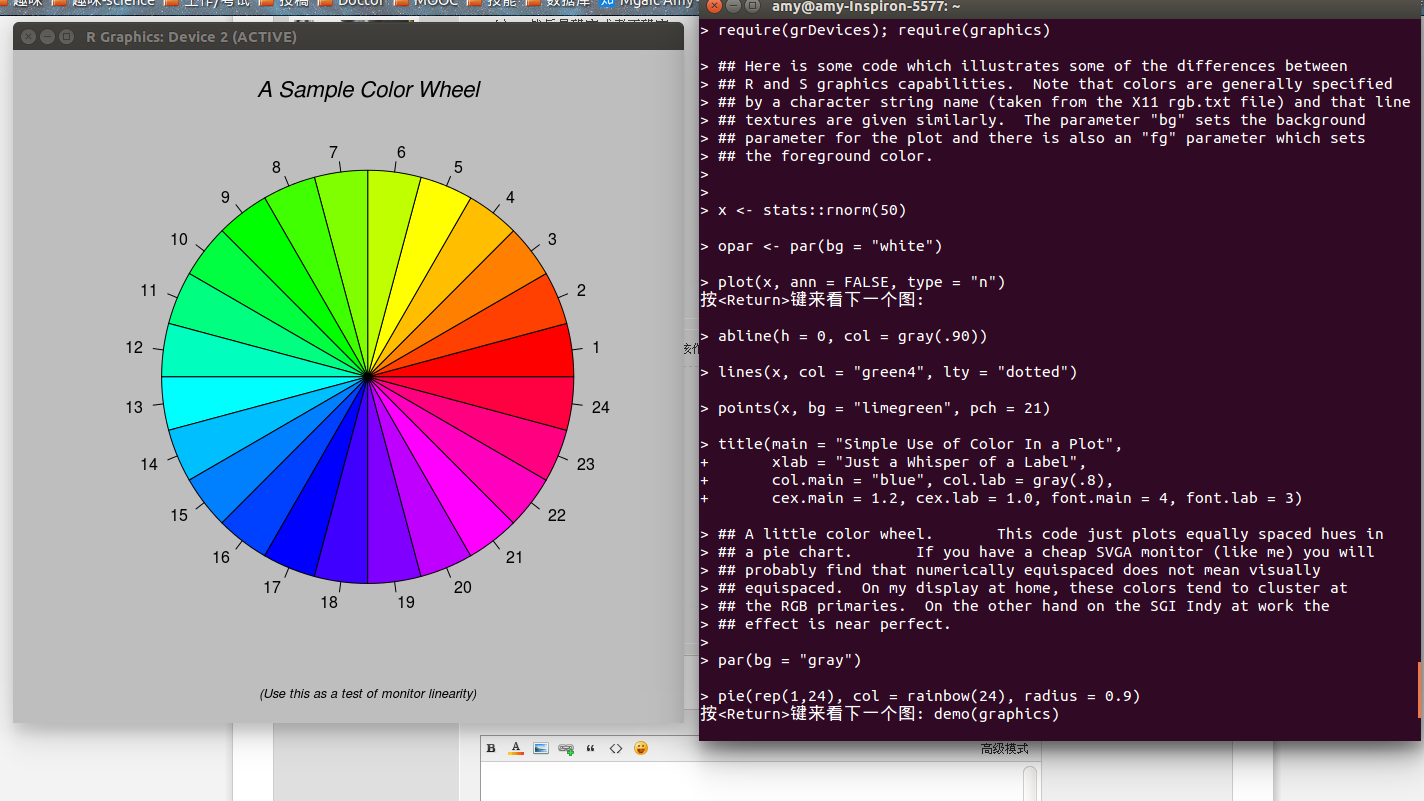Click the last terminal prompt ending 'demo(graphics)'
The image size is (1424, 801).
(879, 714)
